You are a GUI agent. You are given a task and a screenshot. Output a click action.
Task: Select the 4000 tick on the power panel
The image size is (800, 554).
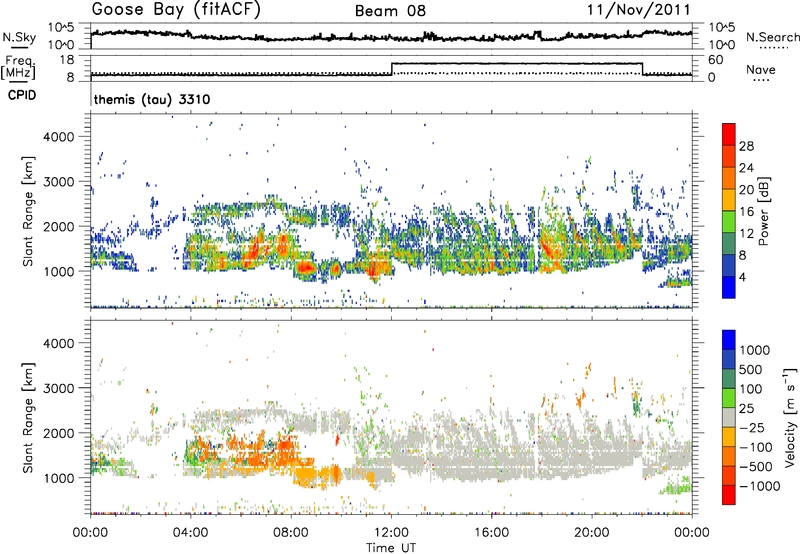[58, 137]
